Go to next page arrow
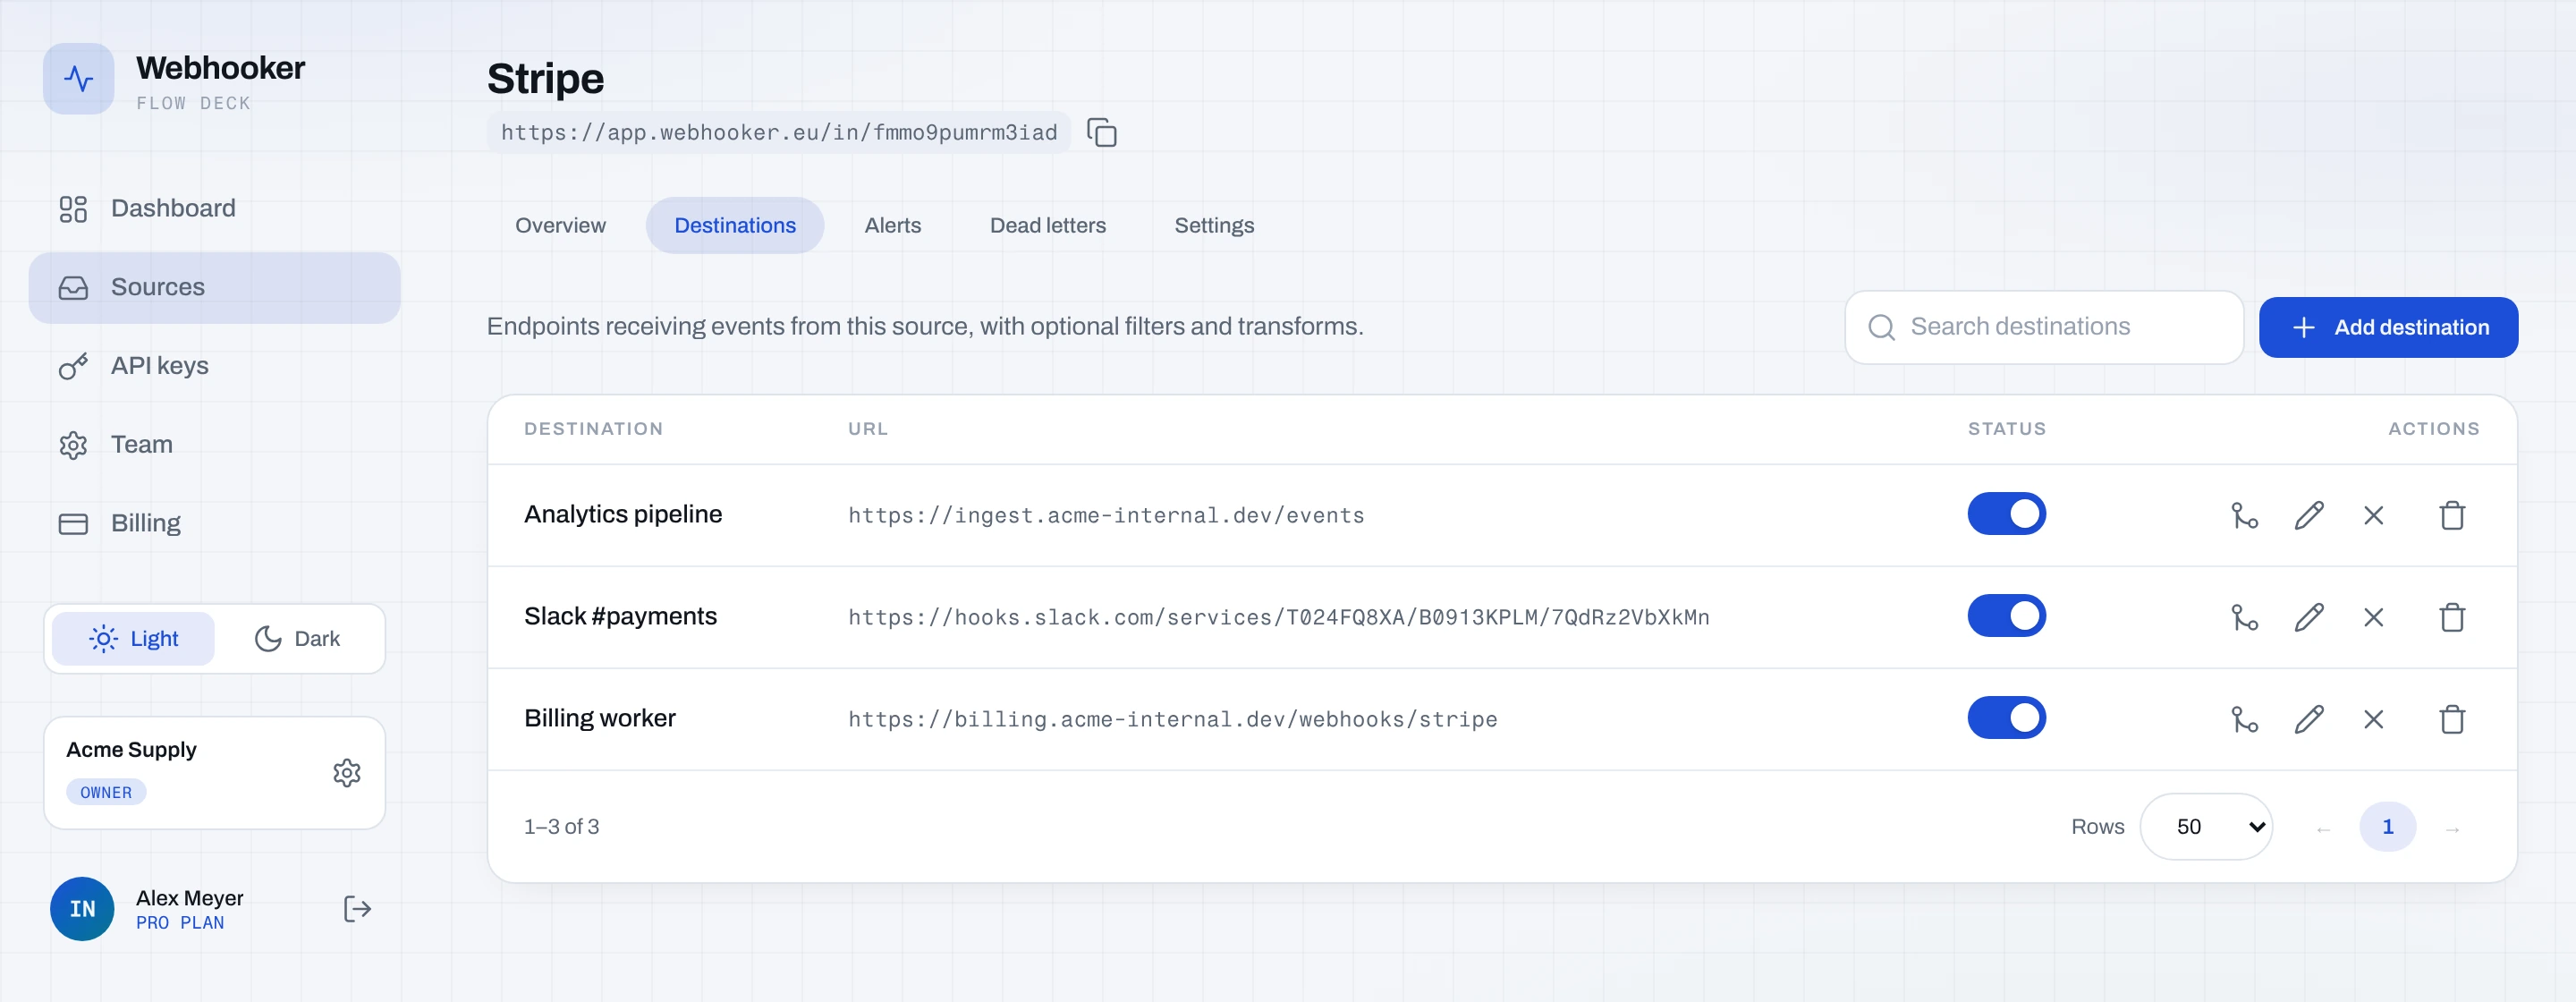2576x1002 pixels. tap(2451, 828)
